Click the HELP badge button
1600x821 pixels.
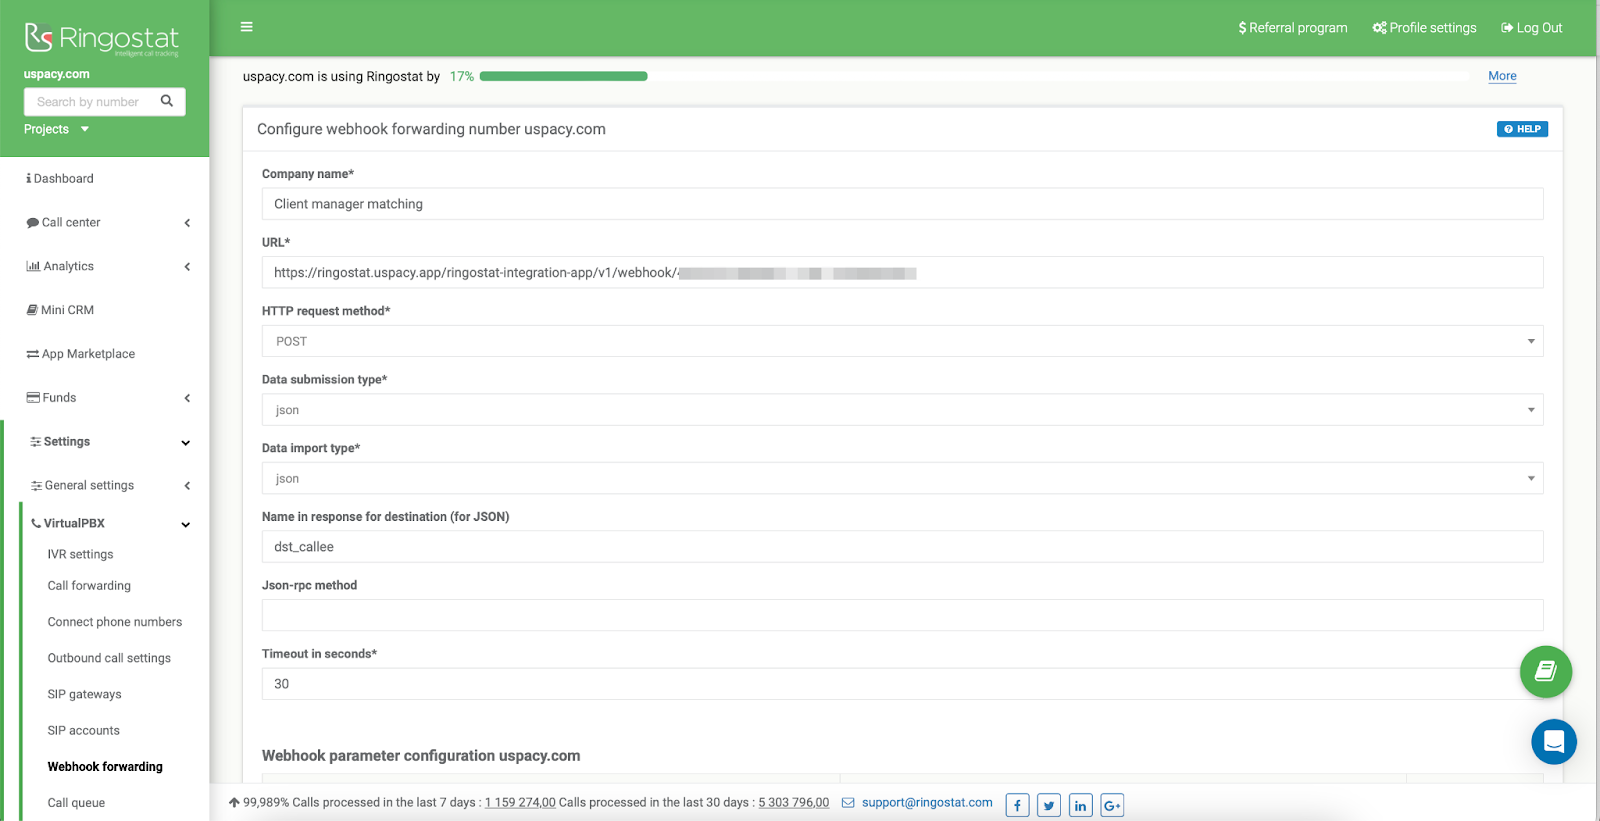[1522, 129]
